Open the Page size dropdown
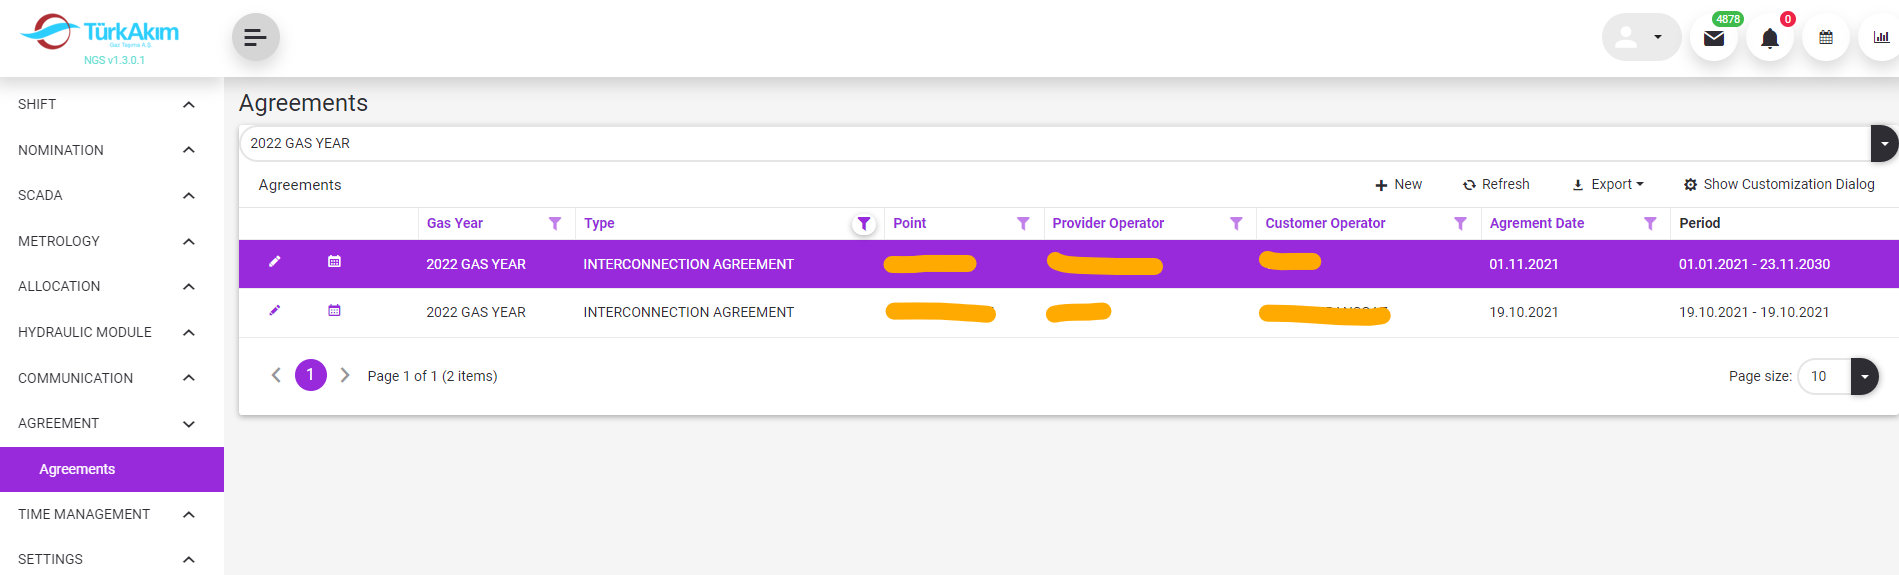Image resolution: width=1899 pixels, height=575 pixels. (1864, 377)
